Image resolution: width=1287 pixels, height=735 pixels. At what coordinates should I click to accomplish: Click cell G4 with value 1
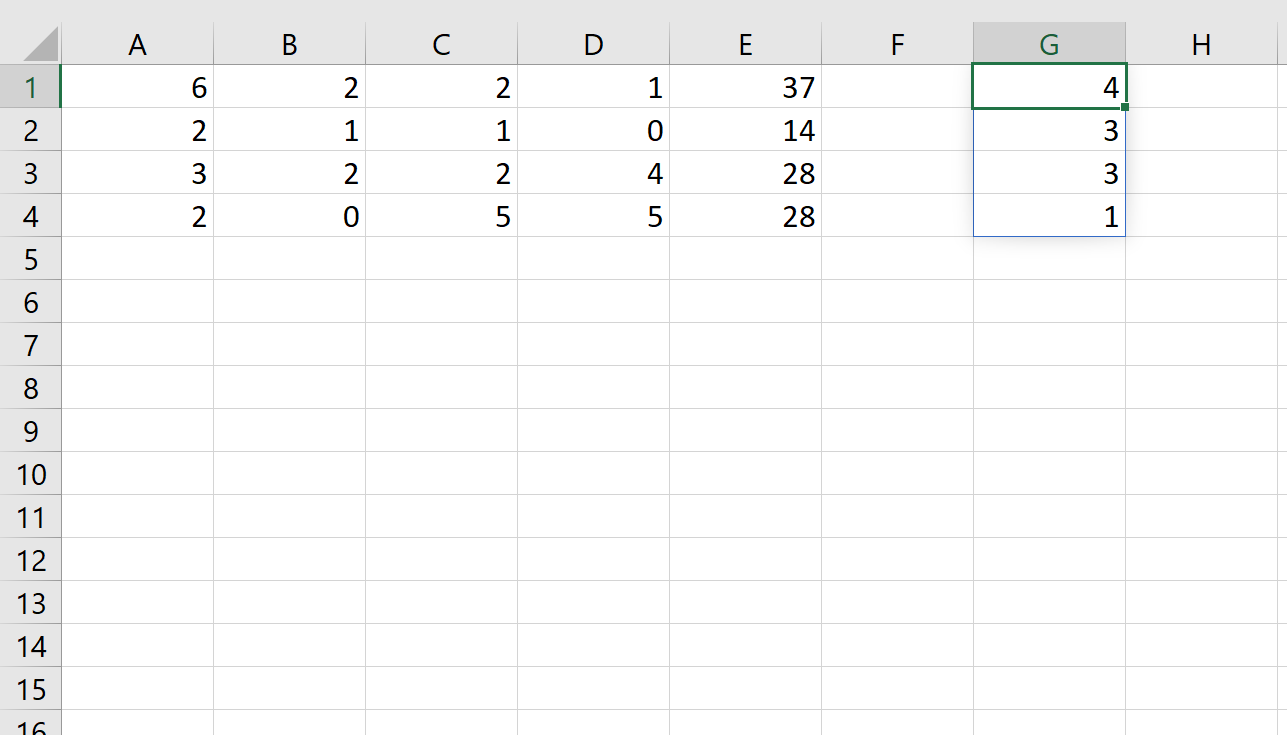pos(1049,216)
